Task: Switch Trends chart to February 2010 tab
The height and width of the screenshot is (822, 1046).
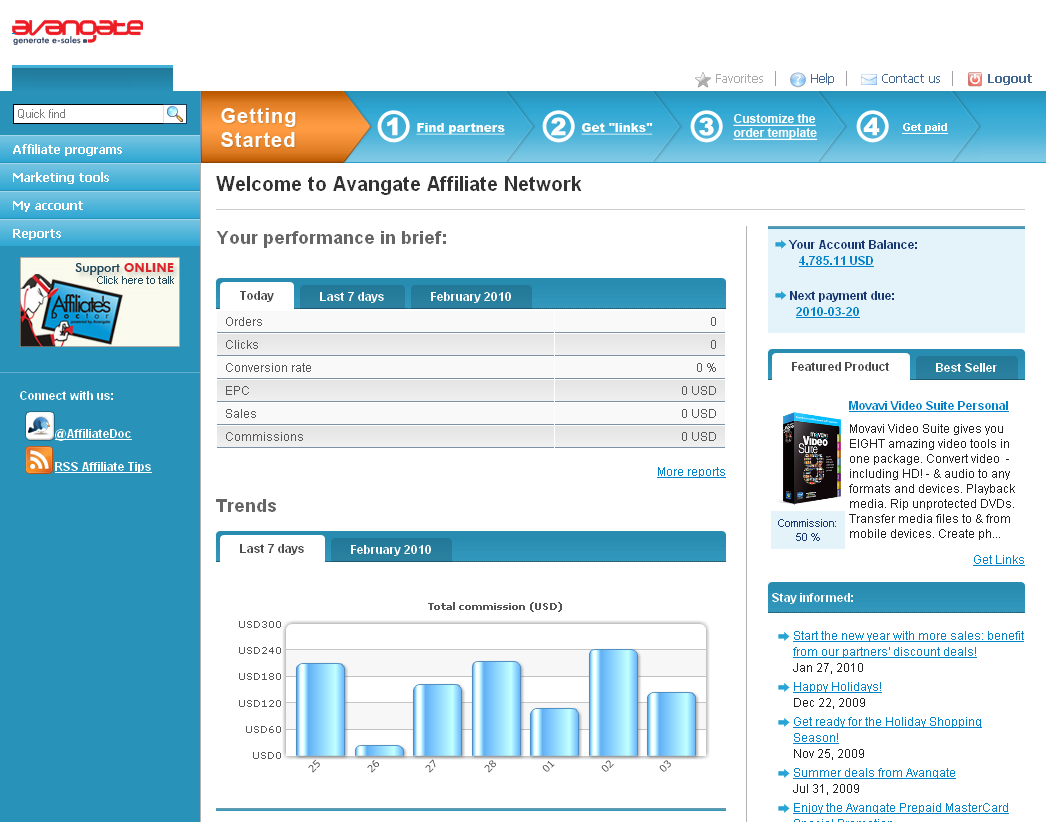Action: click(390, 550)
